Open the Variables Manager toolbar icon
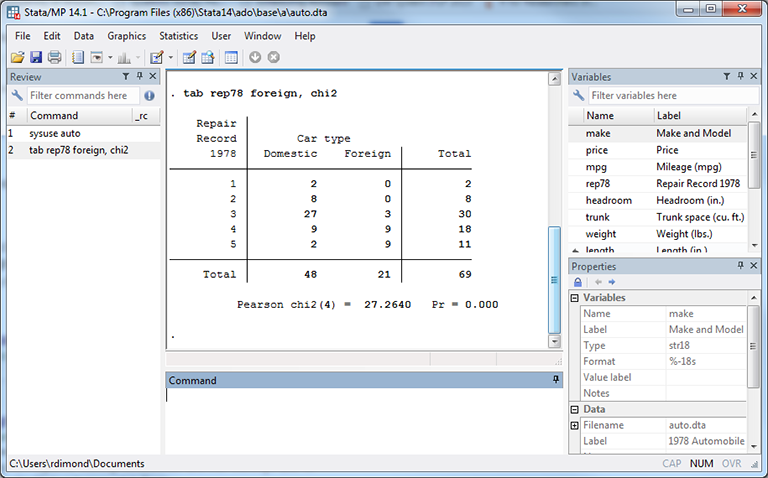The image size is (768, 478). coord(231,58)
